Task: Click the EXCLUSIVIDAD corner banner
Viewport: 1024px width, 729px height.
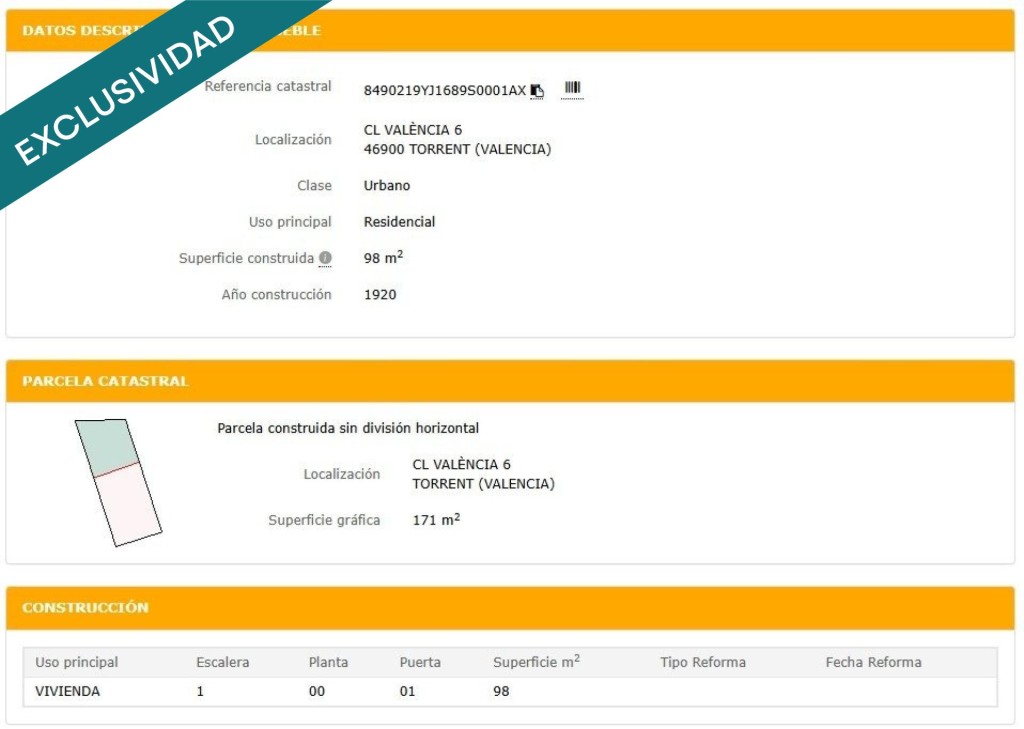Action: [125, 90]
